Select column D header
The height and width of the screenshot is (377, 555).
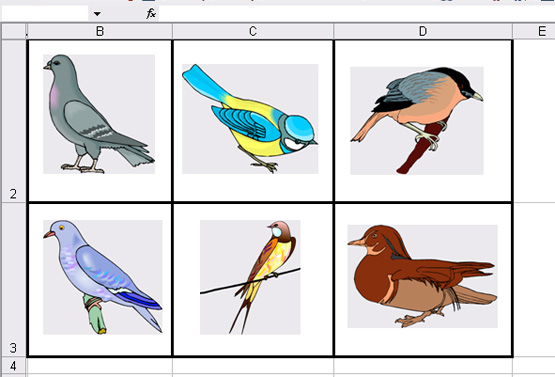click(423, 32)
